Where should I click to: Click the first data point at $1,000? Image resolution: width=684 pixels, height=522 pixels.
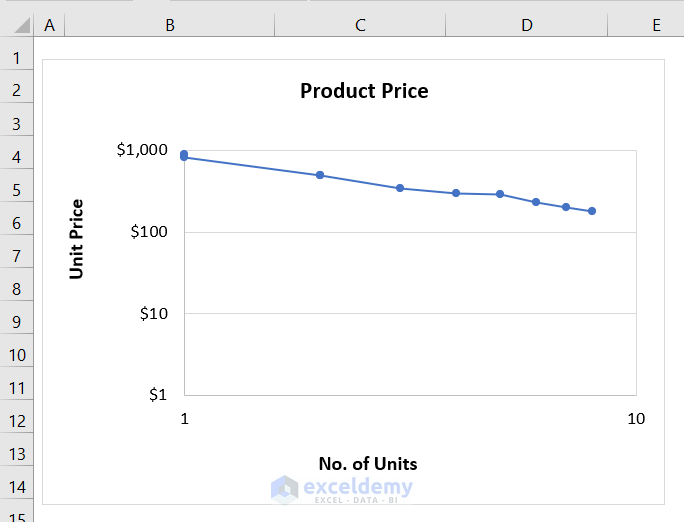pos(184,155)
